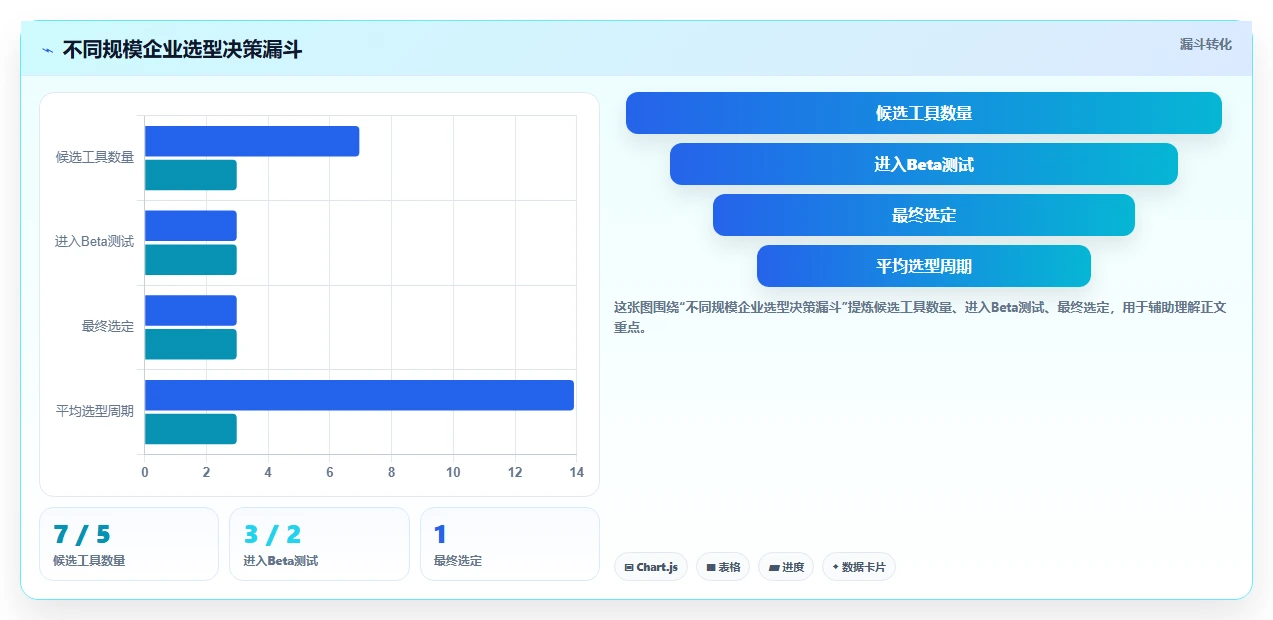The image size is (1273, 620).
Task: Select the 候选工具数量 funnel stage bar
Action: (924, 113)
